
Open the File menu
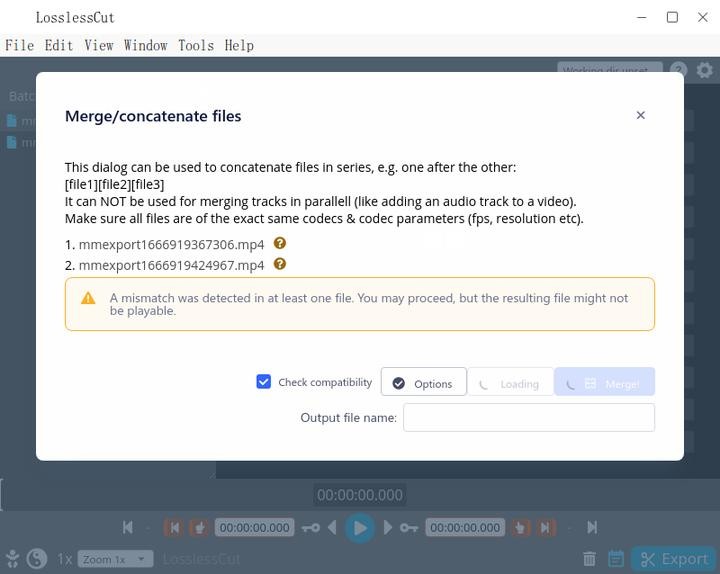click(19, 45)
